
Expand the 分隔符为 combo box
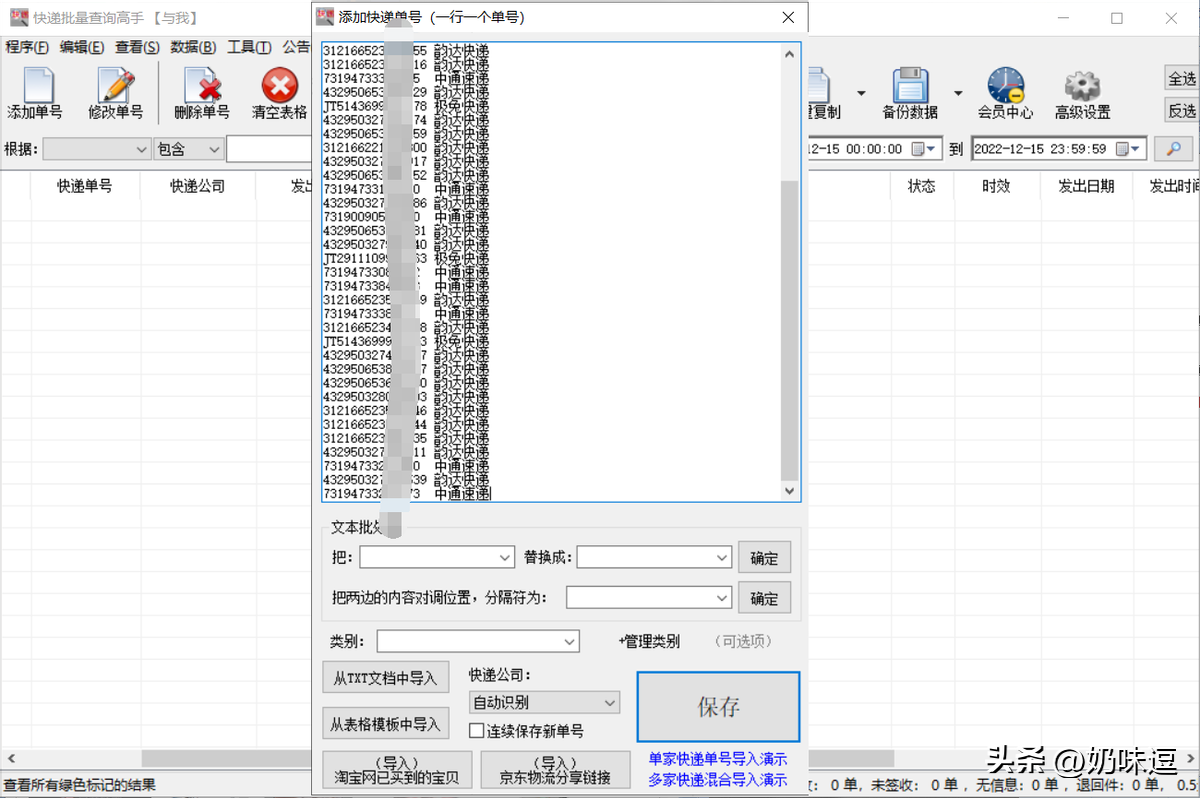[722, 597]
